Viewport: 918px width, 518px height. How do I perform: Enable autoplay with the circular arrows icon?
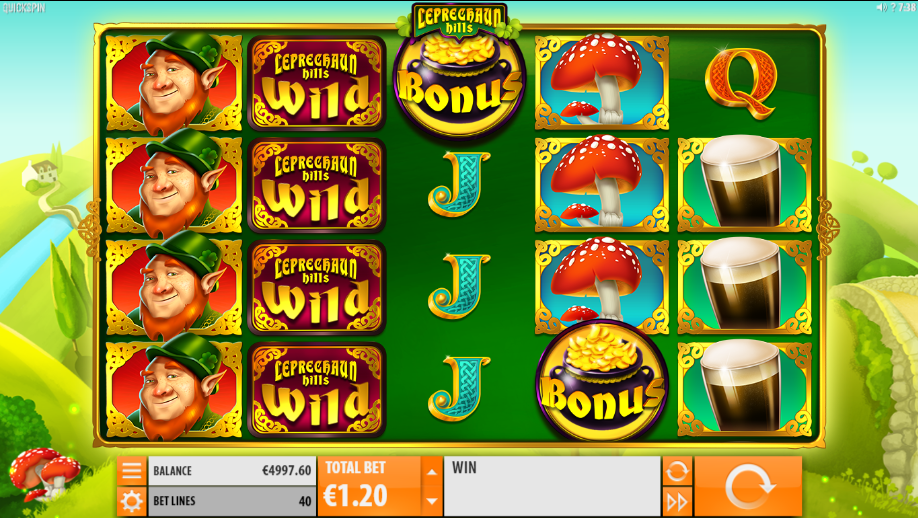[677, 471]
